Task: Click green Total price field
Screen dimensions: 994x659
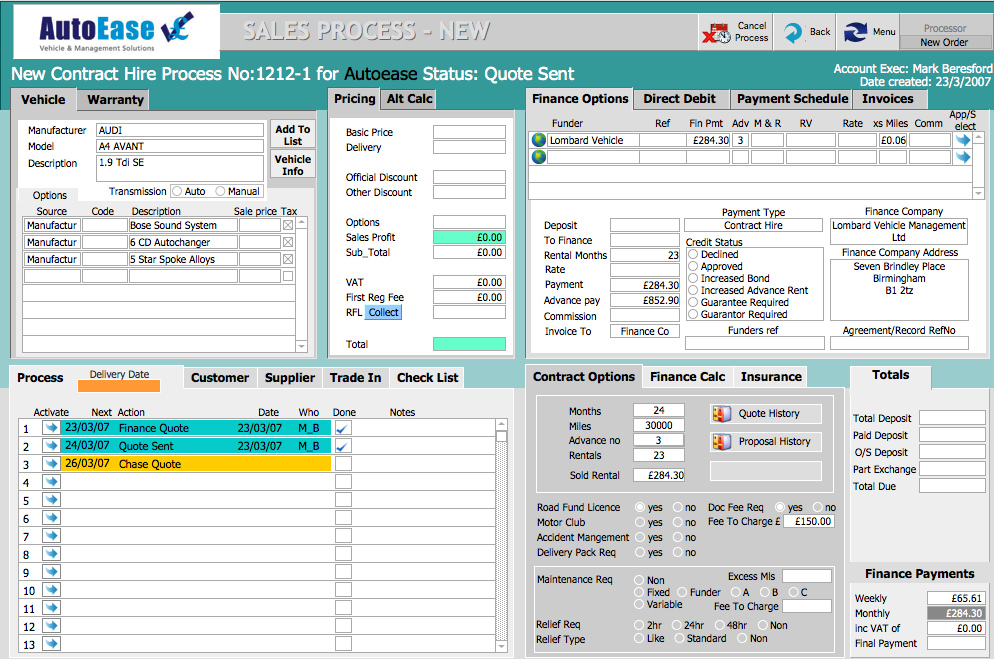Action: click(468, 344)
